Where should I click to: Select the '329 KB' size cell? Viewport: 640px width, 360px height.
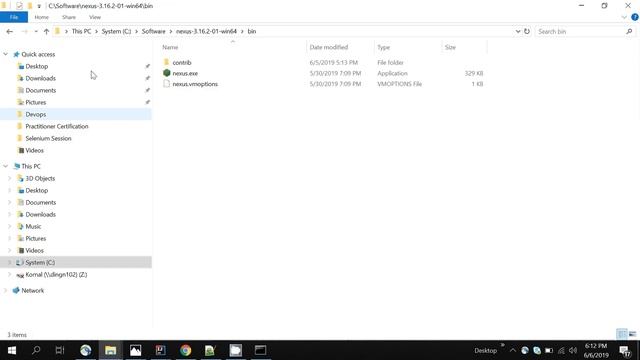click(x=473, y=73)
